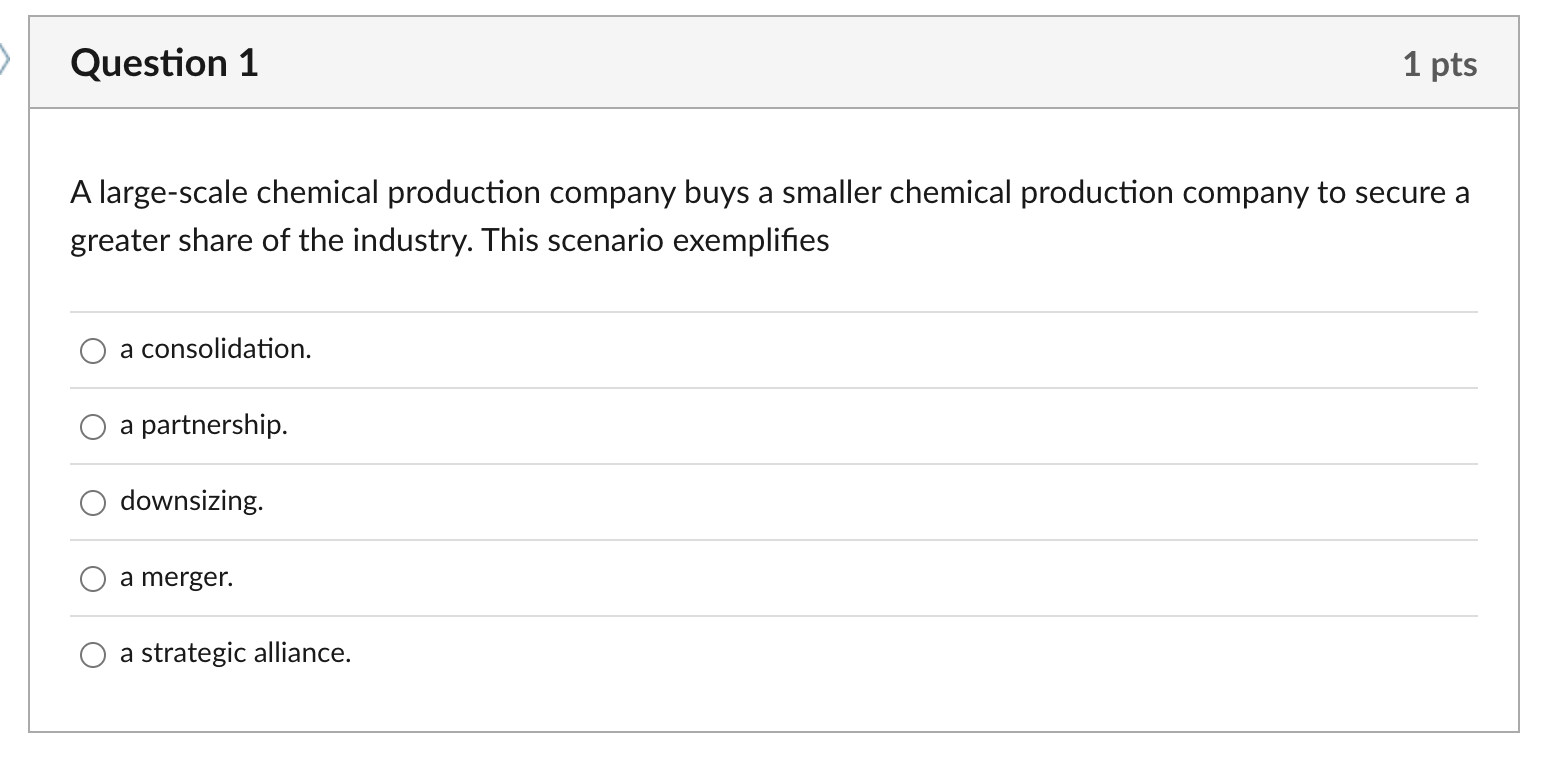
Task: Click the "1 pts" points label
Action: [1439, 64]
